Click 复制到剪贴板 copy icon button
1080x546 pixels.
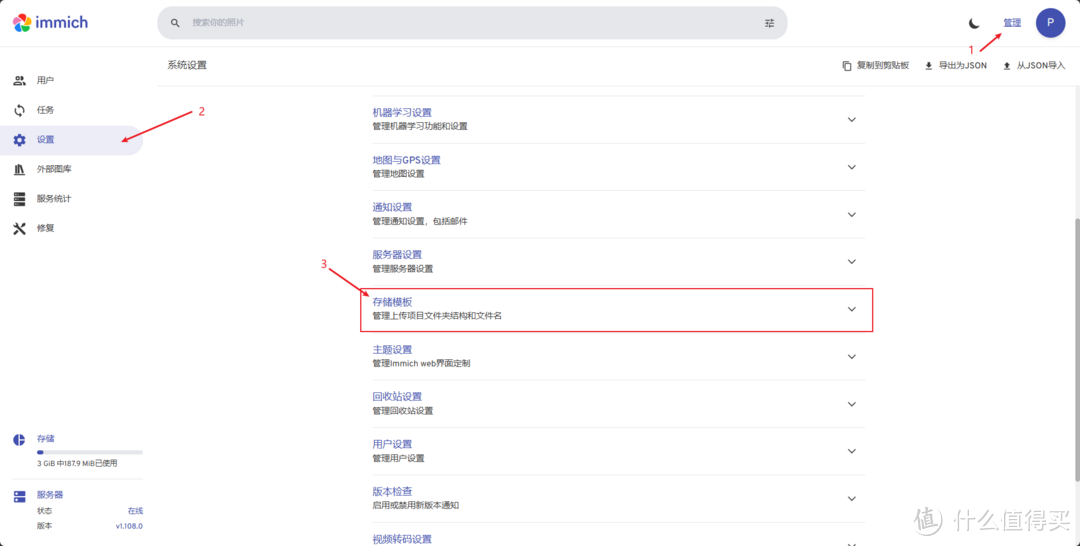(x=876, y=66)
